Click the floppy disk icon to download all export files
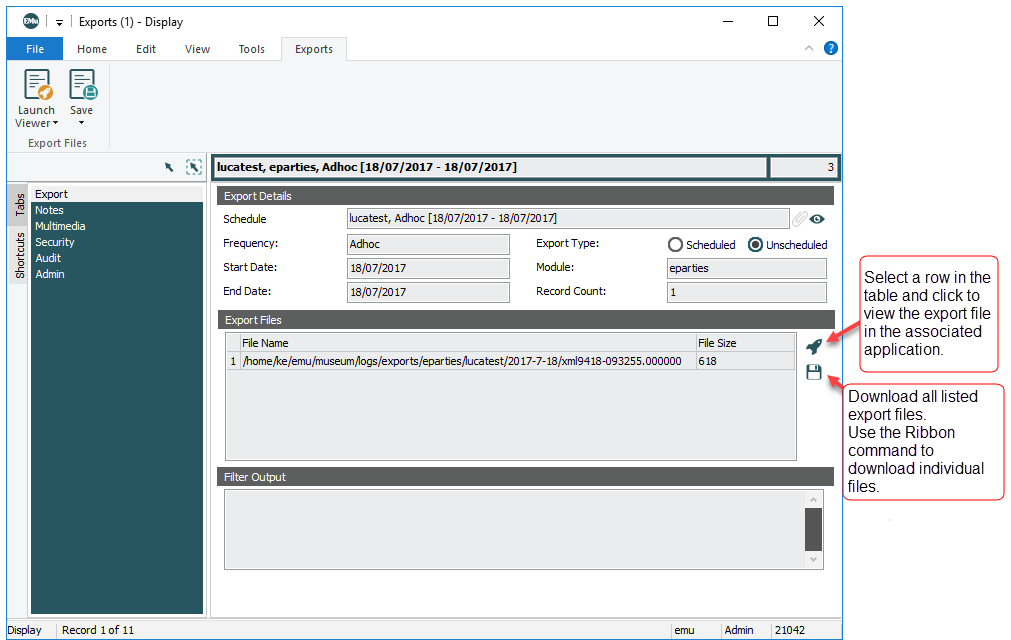This screenshot has width=1011, height=640. [x=814, y=372]
